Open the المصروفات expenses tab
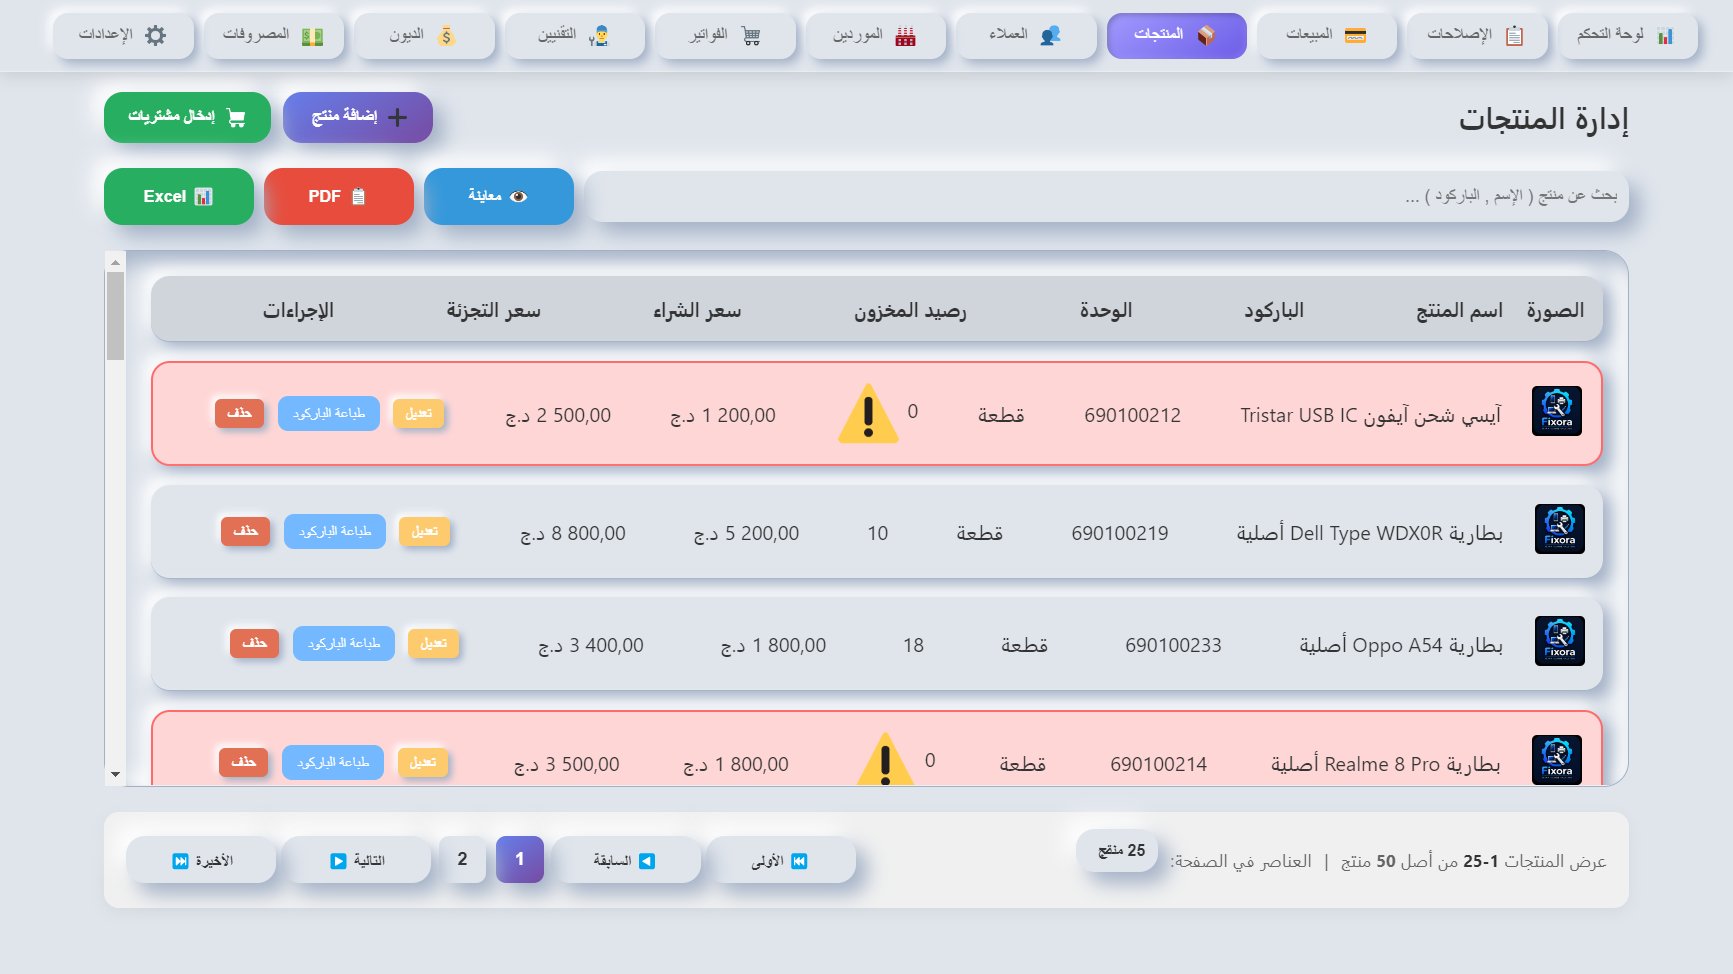The width and height of the screenshot is (1733, 974). pyautogui.click(x=273, y=36)
